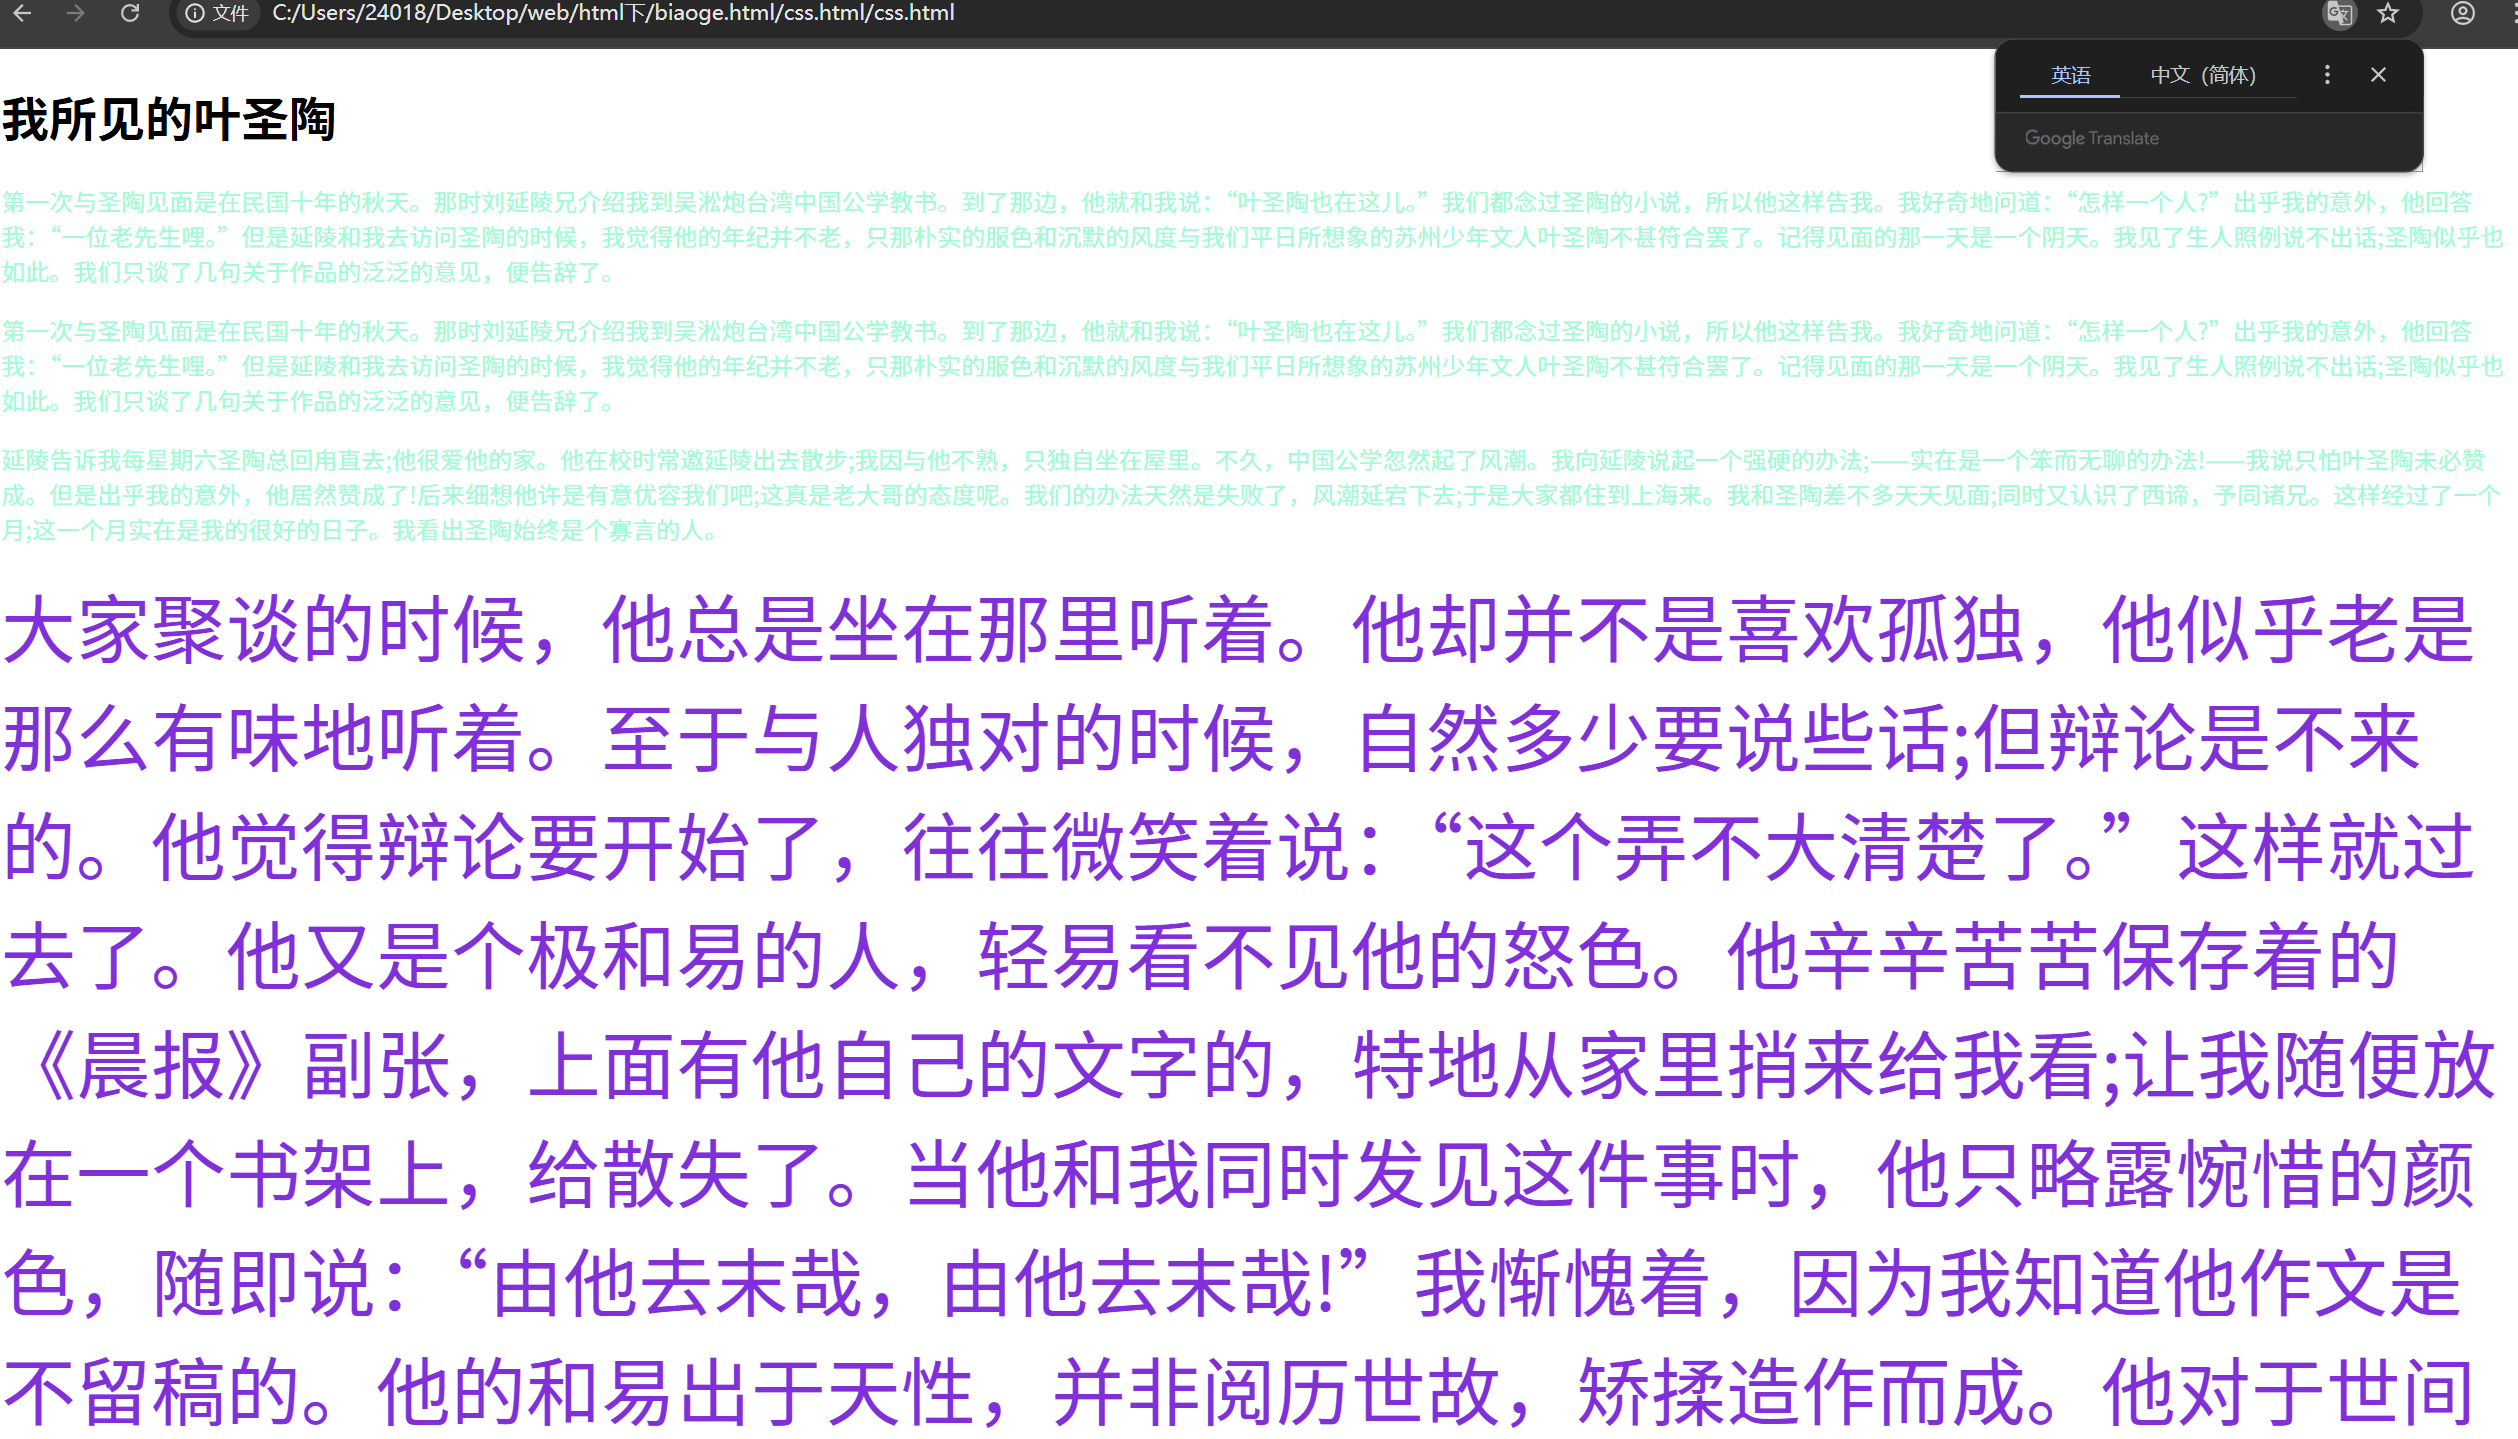Bookmark this page with the star

pos(2389,14)
